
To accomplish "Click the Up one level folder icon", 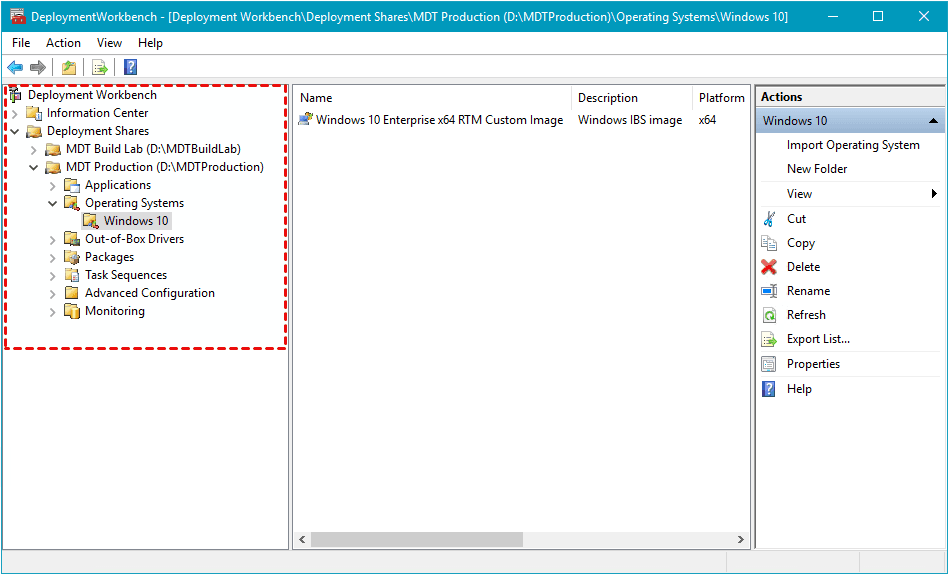I will [x=69, y=67].
